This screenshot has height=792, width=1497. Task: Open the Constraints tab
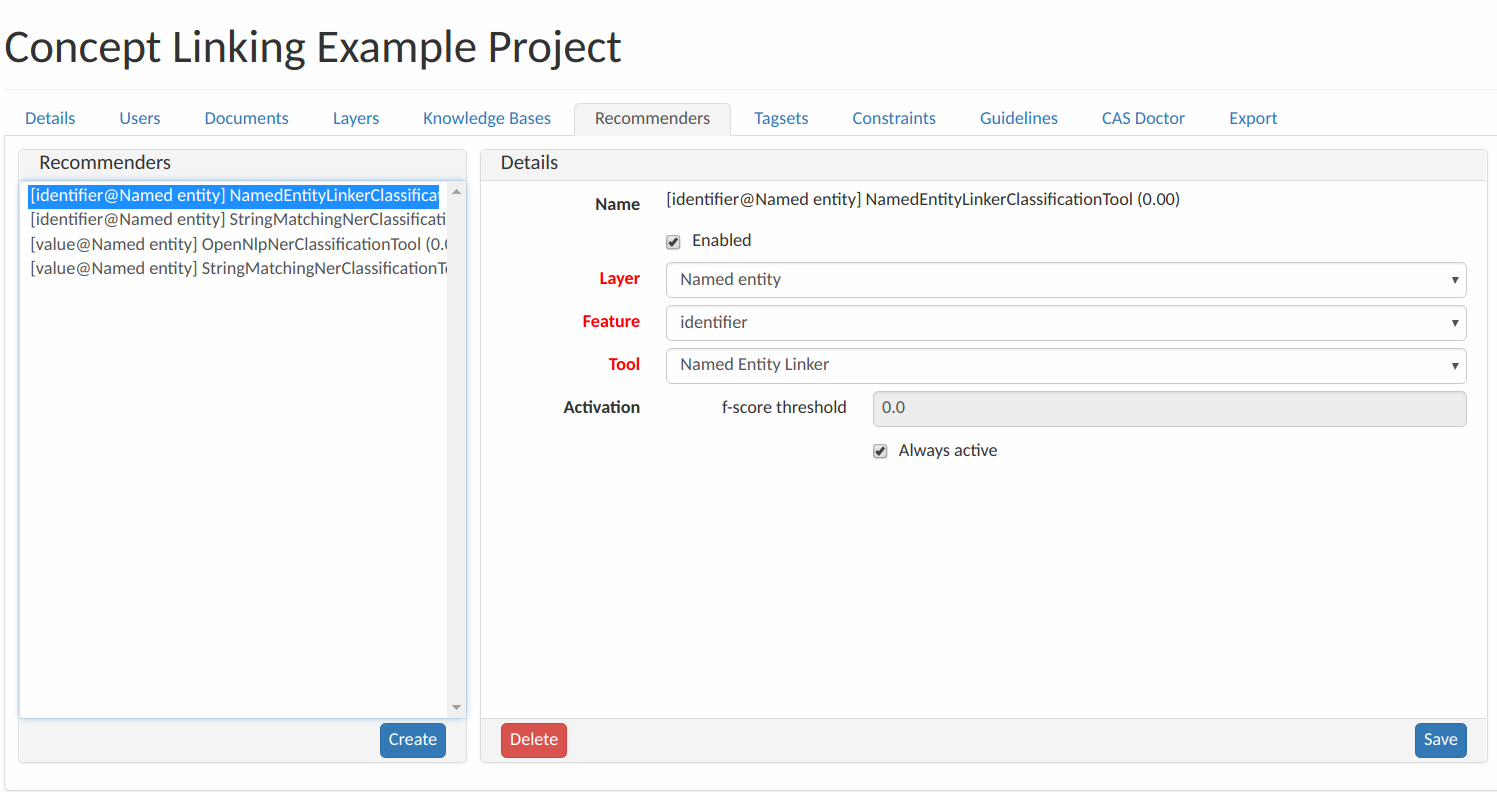(894, 118)
